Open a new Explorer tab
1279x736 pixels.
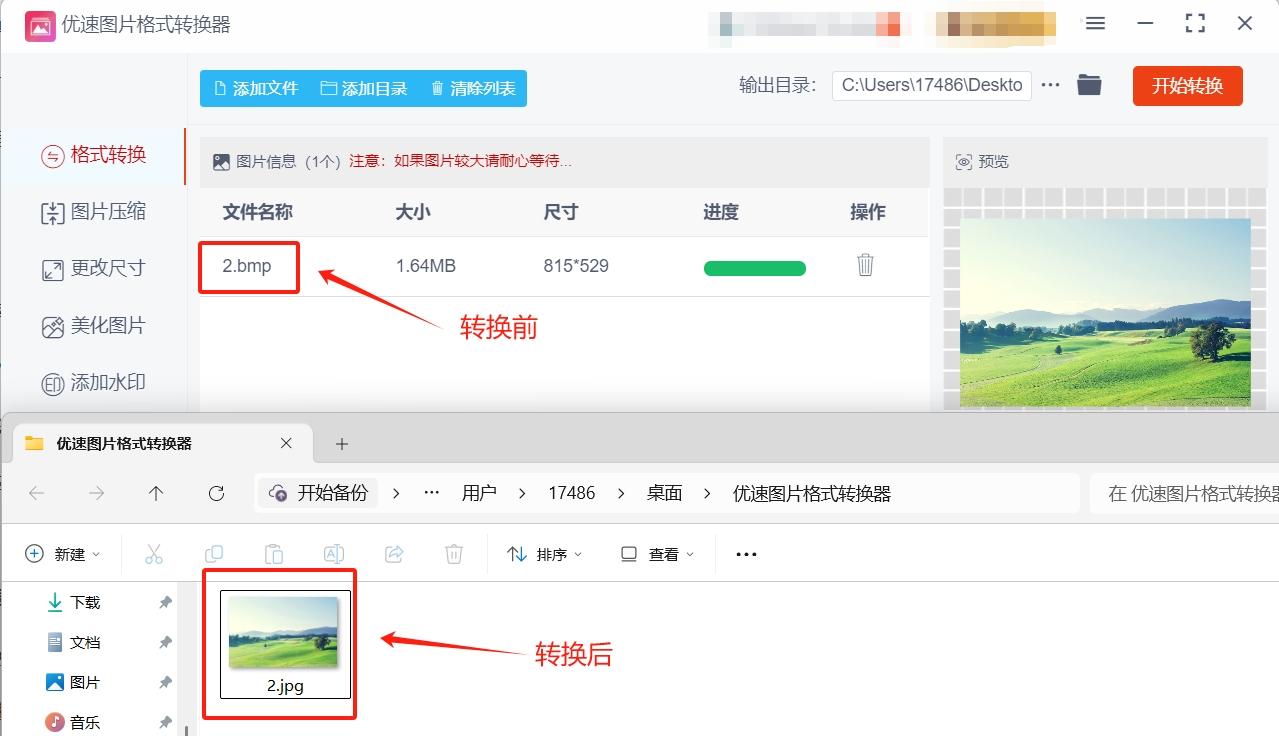(x=341, y=441)
